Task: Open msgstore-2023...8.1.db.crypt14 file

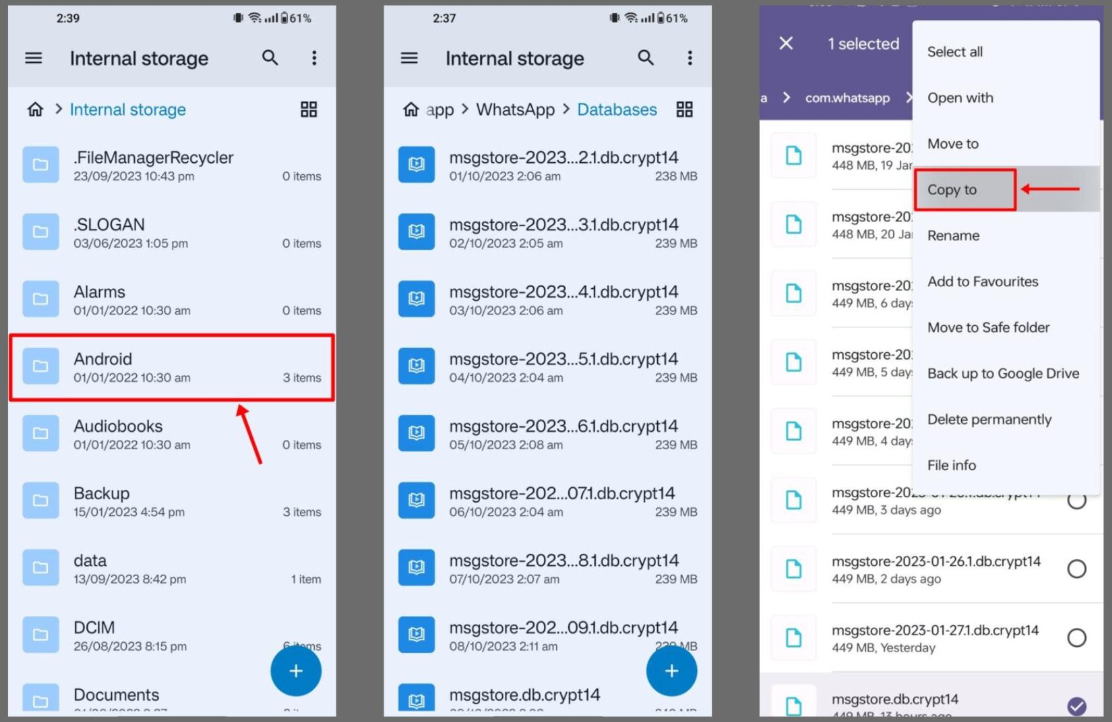Action: click(x=547, y=568)
